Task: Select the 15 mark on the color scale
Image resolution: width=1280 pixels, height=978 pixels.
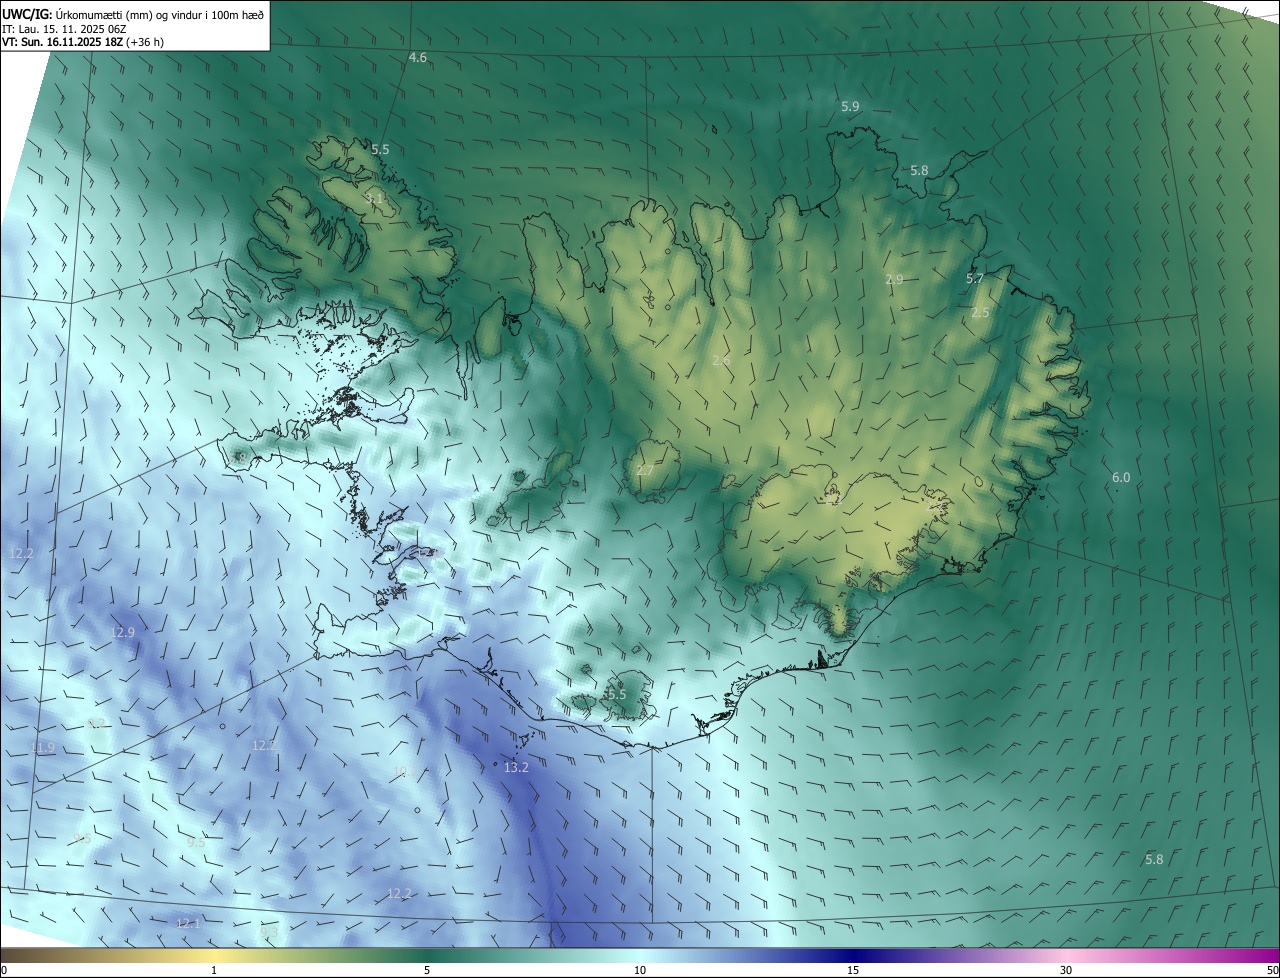Action: 853,970
